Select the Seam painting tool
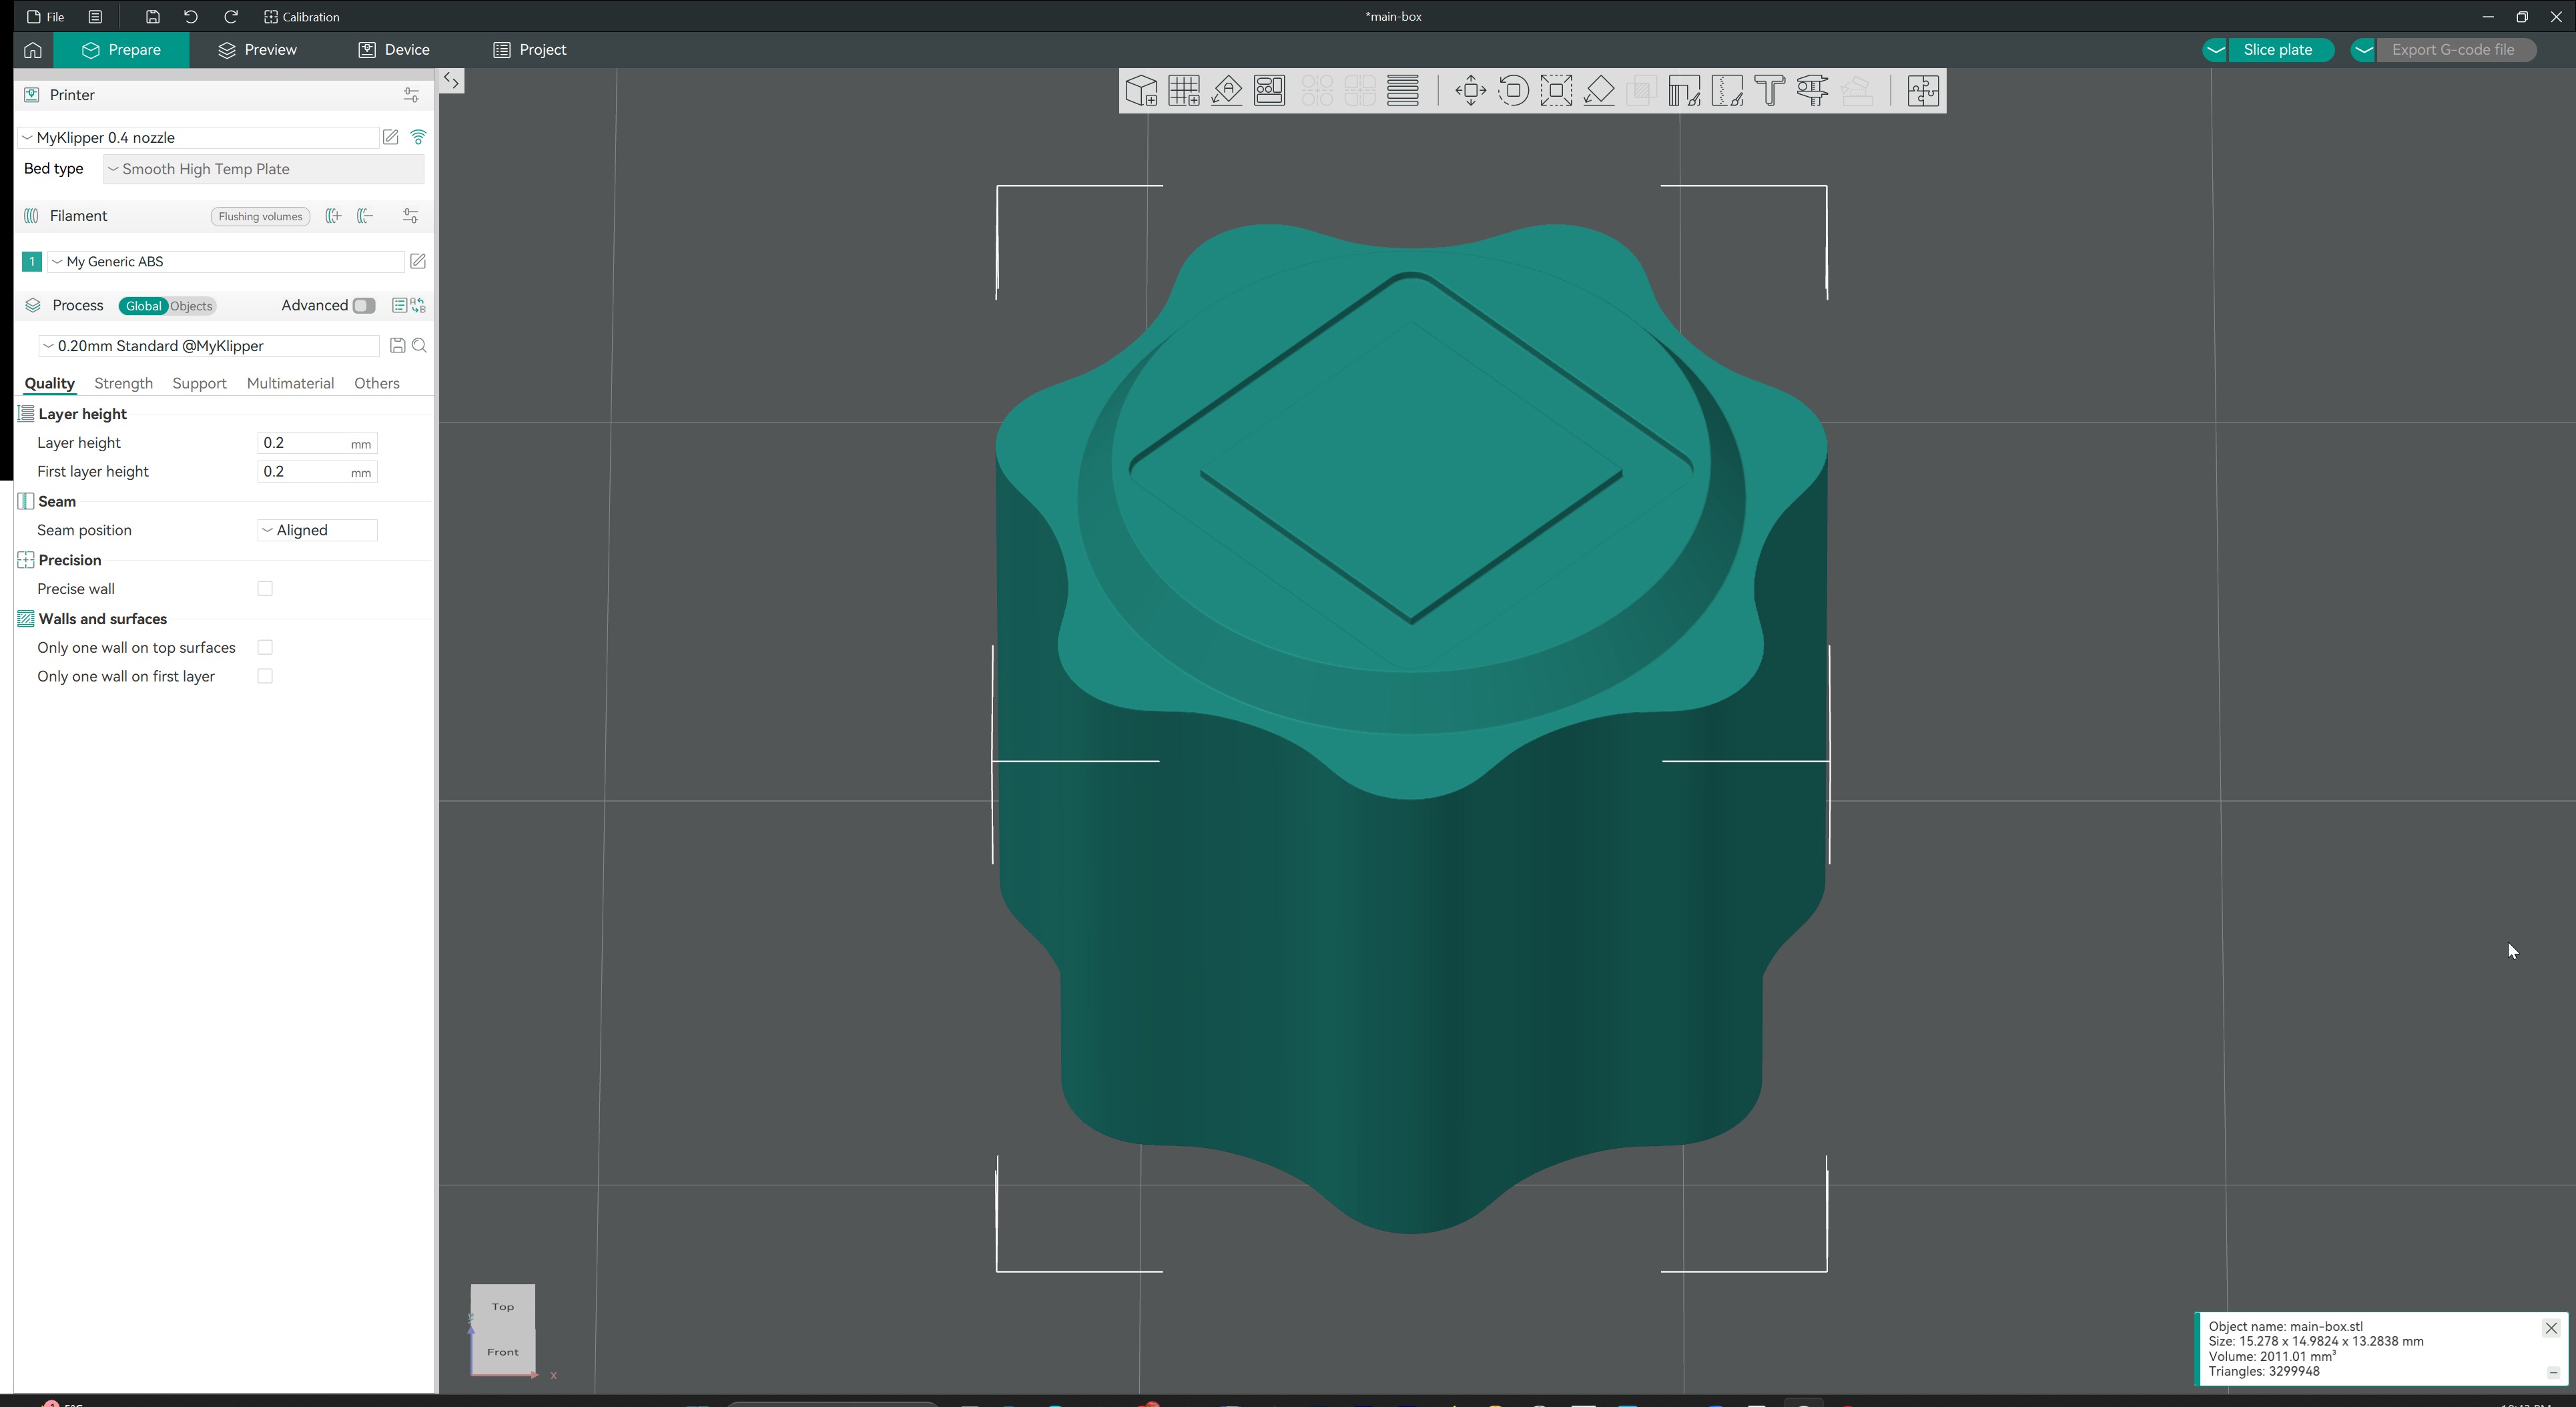This screenshot has height=1407, width=2576. click(x=1727, y=91)
